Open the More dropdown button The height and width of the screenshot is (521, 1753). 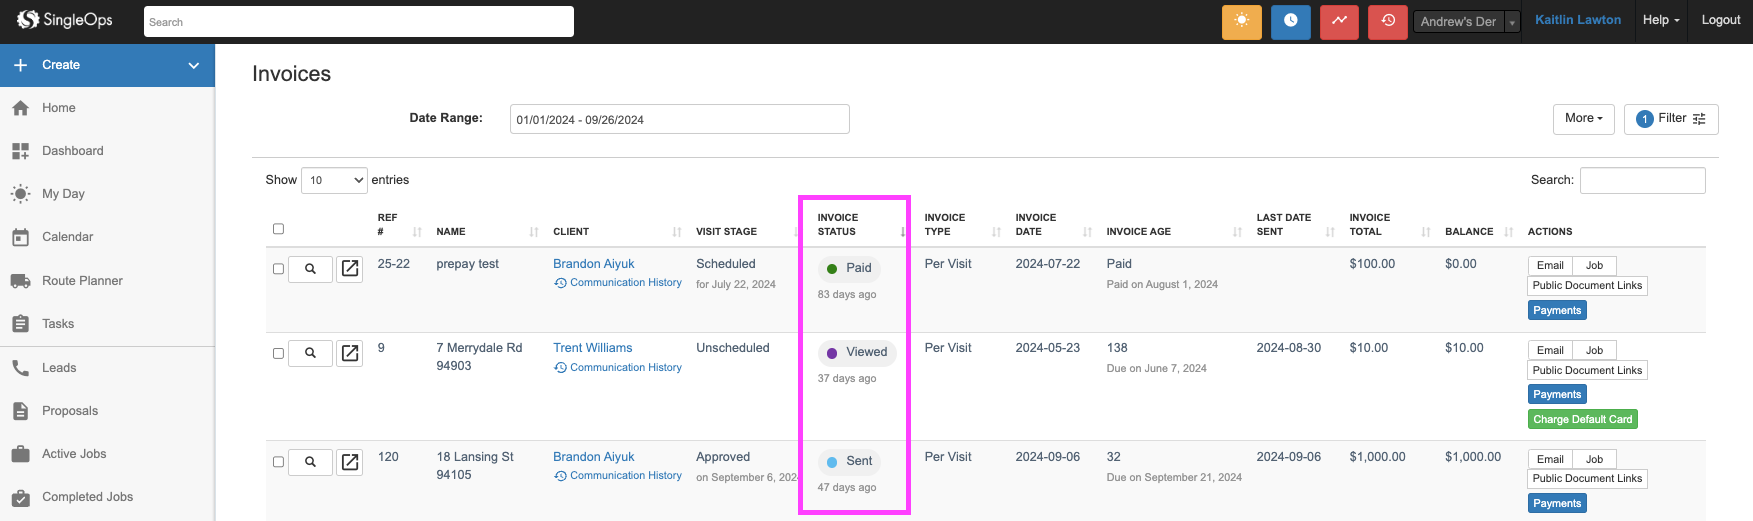(x=1583, y=118)
